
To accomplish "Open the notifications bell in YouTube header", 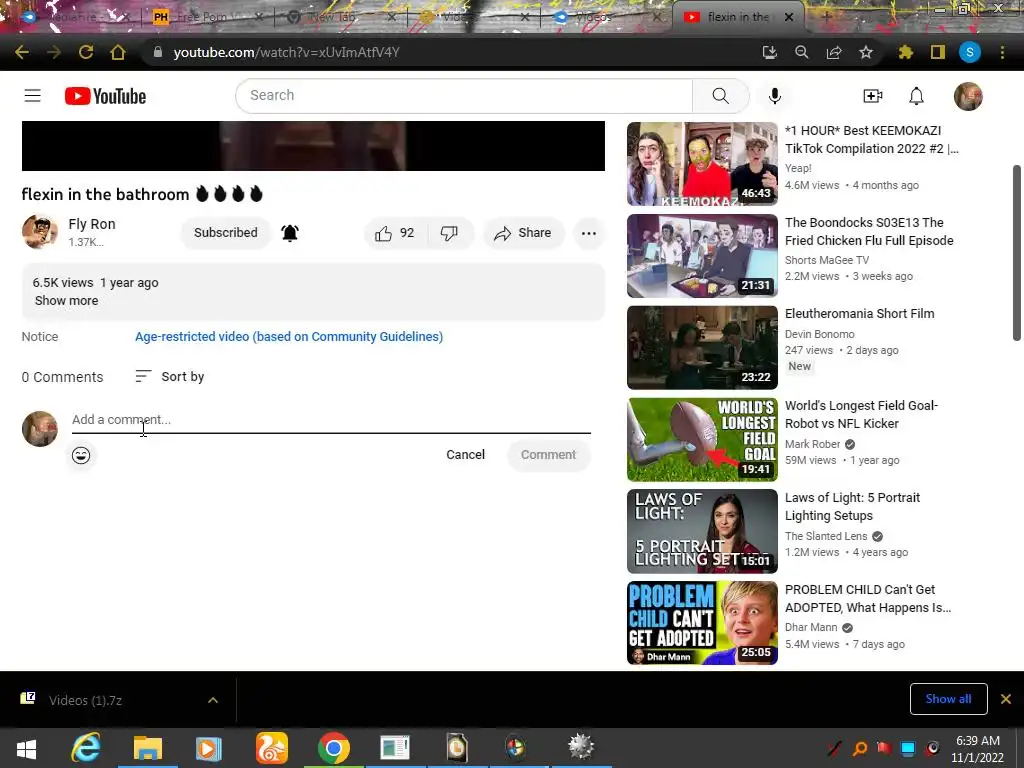I will click(x=917, y=96).
